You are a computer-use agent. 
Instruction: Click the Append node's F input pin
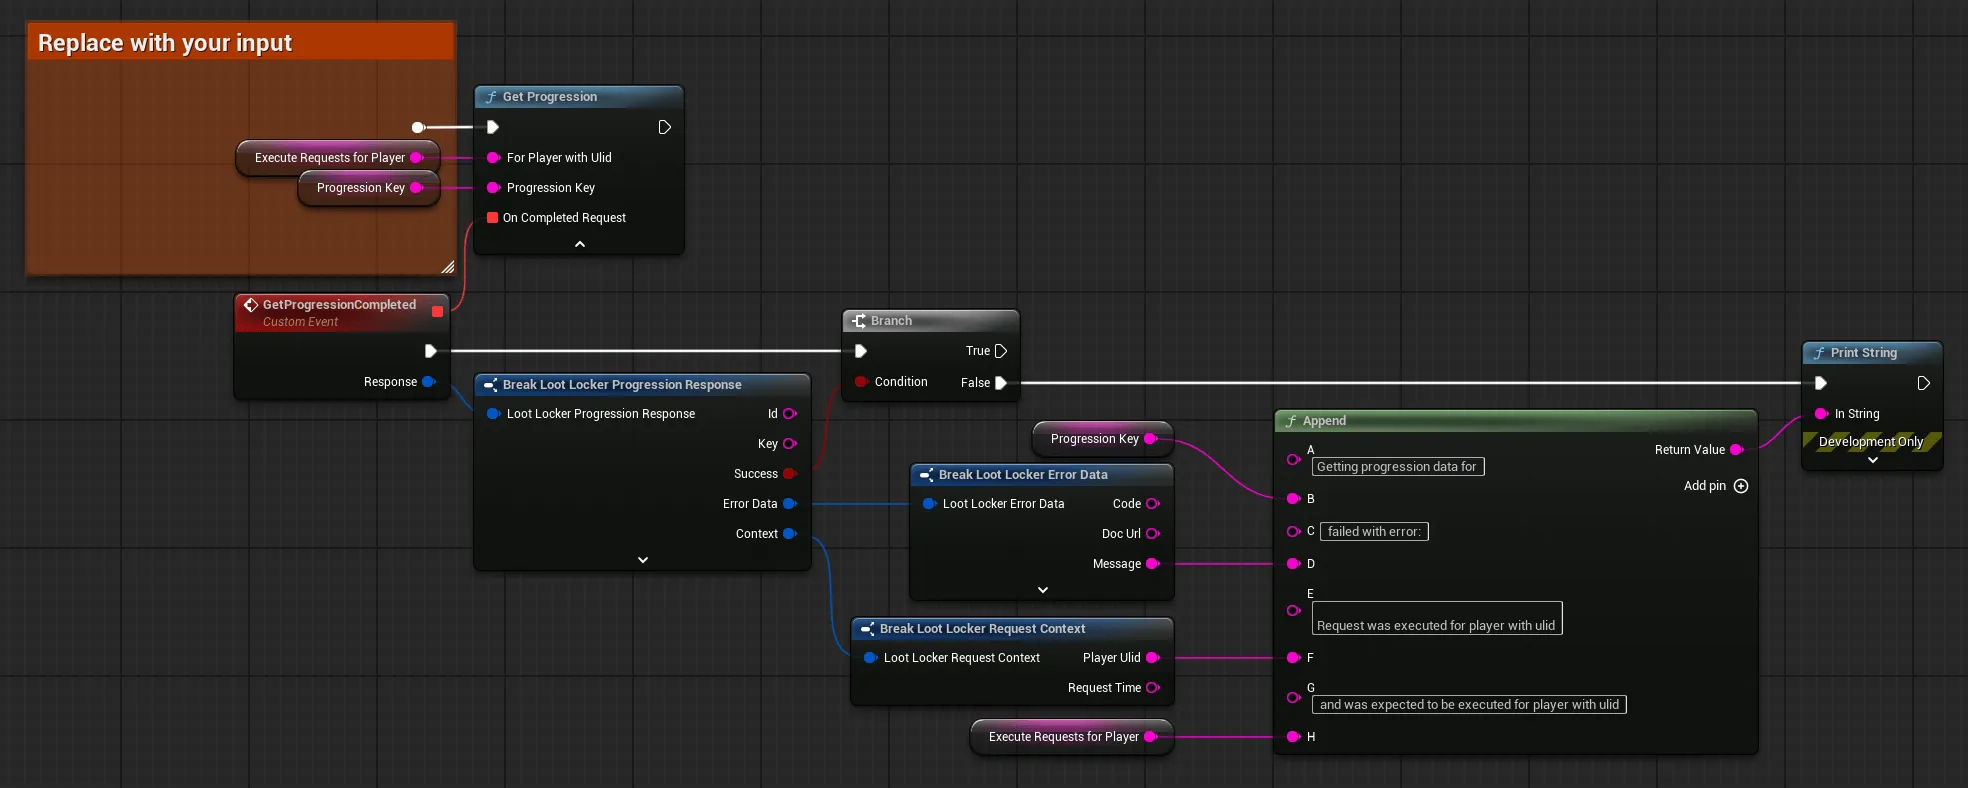click(1293, 658)
